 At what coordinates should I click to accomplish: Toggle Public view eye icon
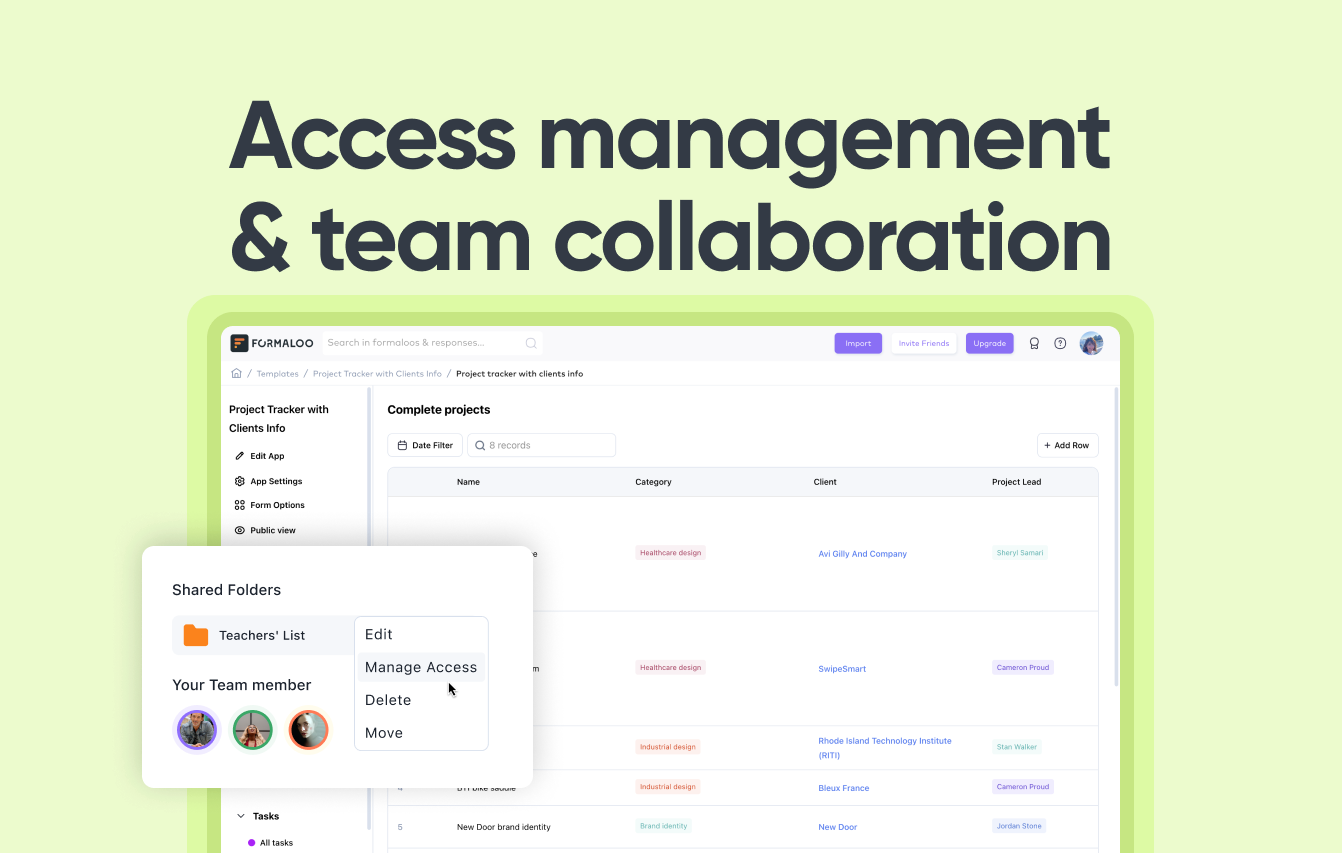(240, 530)
